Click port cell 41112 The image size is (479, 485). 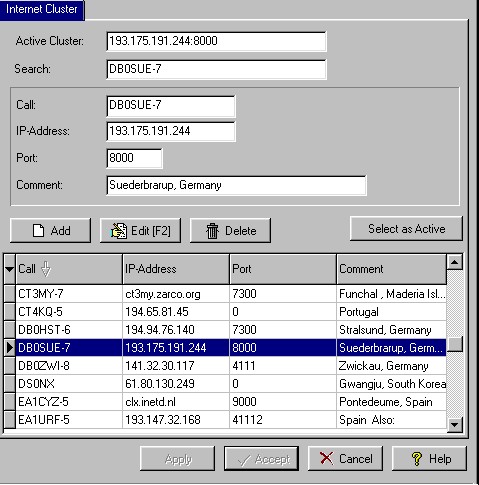click(x=283, y=420)
